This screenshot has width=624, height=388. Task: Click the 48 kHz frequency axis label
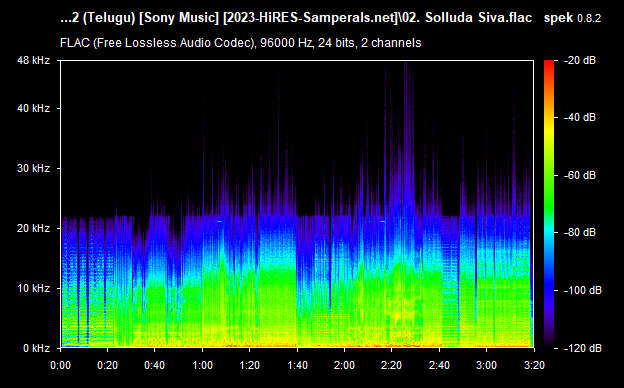(x=33, y=60)
